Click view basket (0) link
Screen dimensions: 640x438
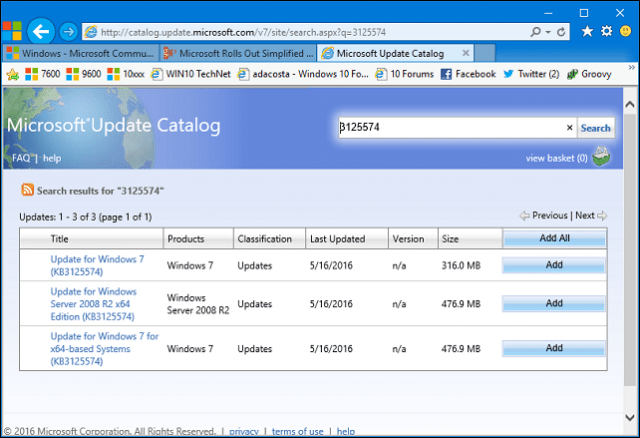pos(556,158)
